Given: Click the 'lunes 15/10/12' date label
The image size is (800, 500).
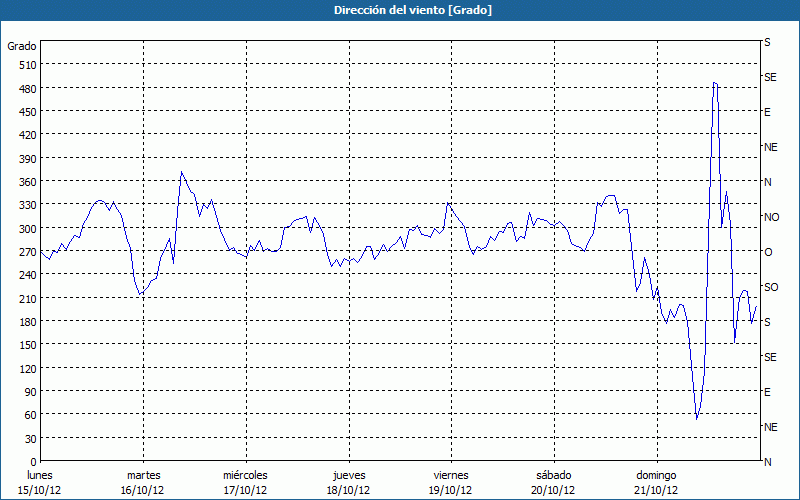Looking at the screenshot, I should point(39,482).
